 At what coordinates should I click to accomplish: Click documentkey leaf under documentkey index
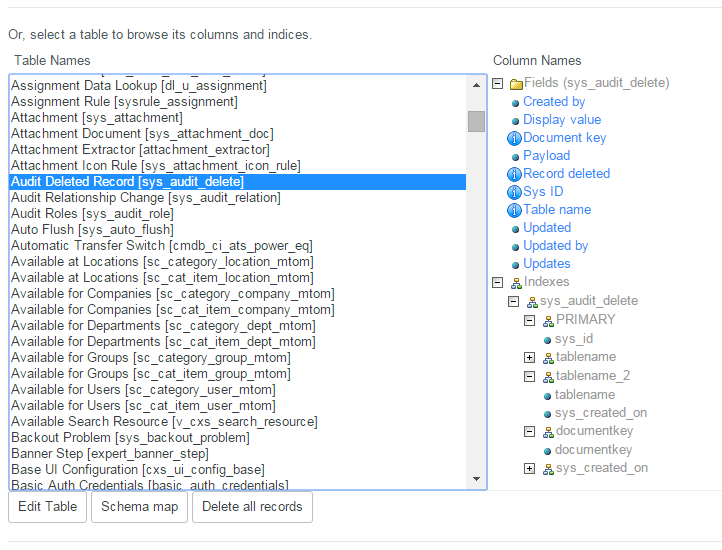tap(594, 450)
